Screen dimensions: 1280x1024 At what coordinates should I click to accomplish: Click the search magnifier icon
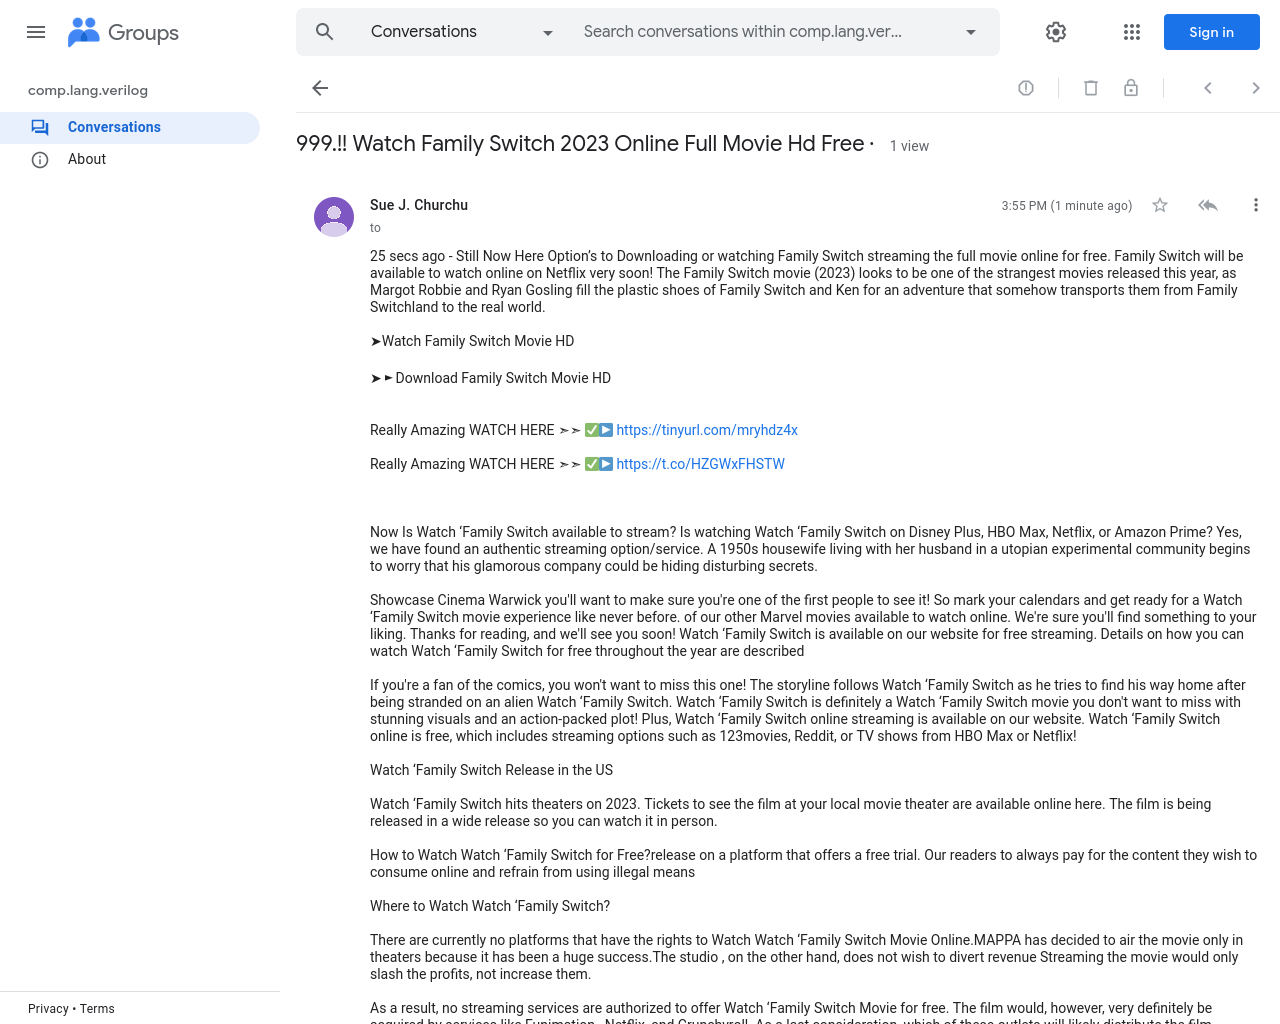pos(325,32)
